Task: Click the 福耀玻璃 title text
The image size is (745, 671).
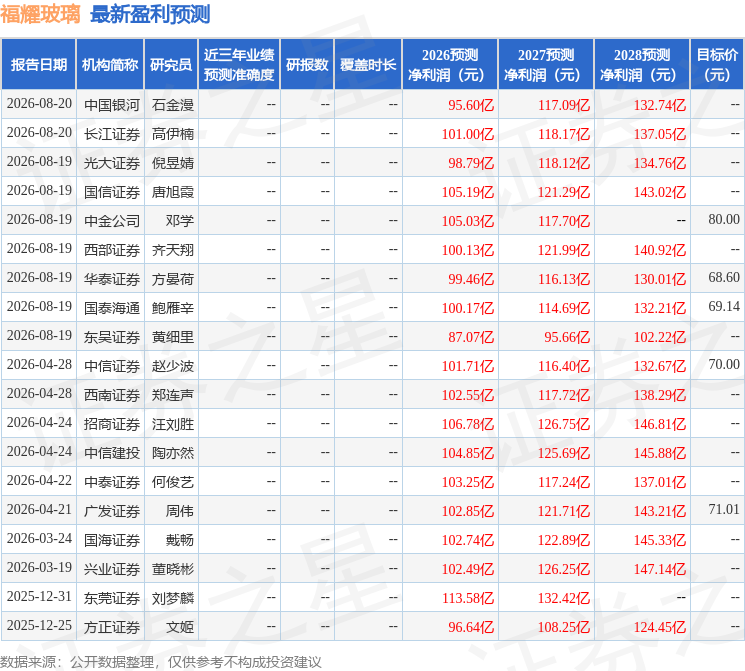Action: (x=40, y=14)
